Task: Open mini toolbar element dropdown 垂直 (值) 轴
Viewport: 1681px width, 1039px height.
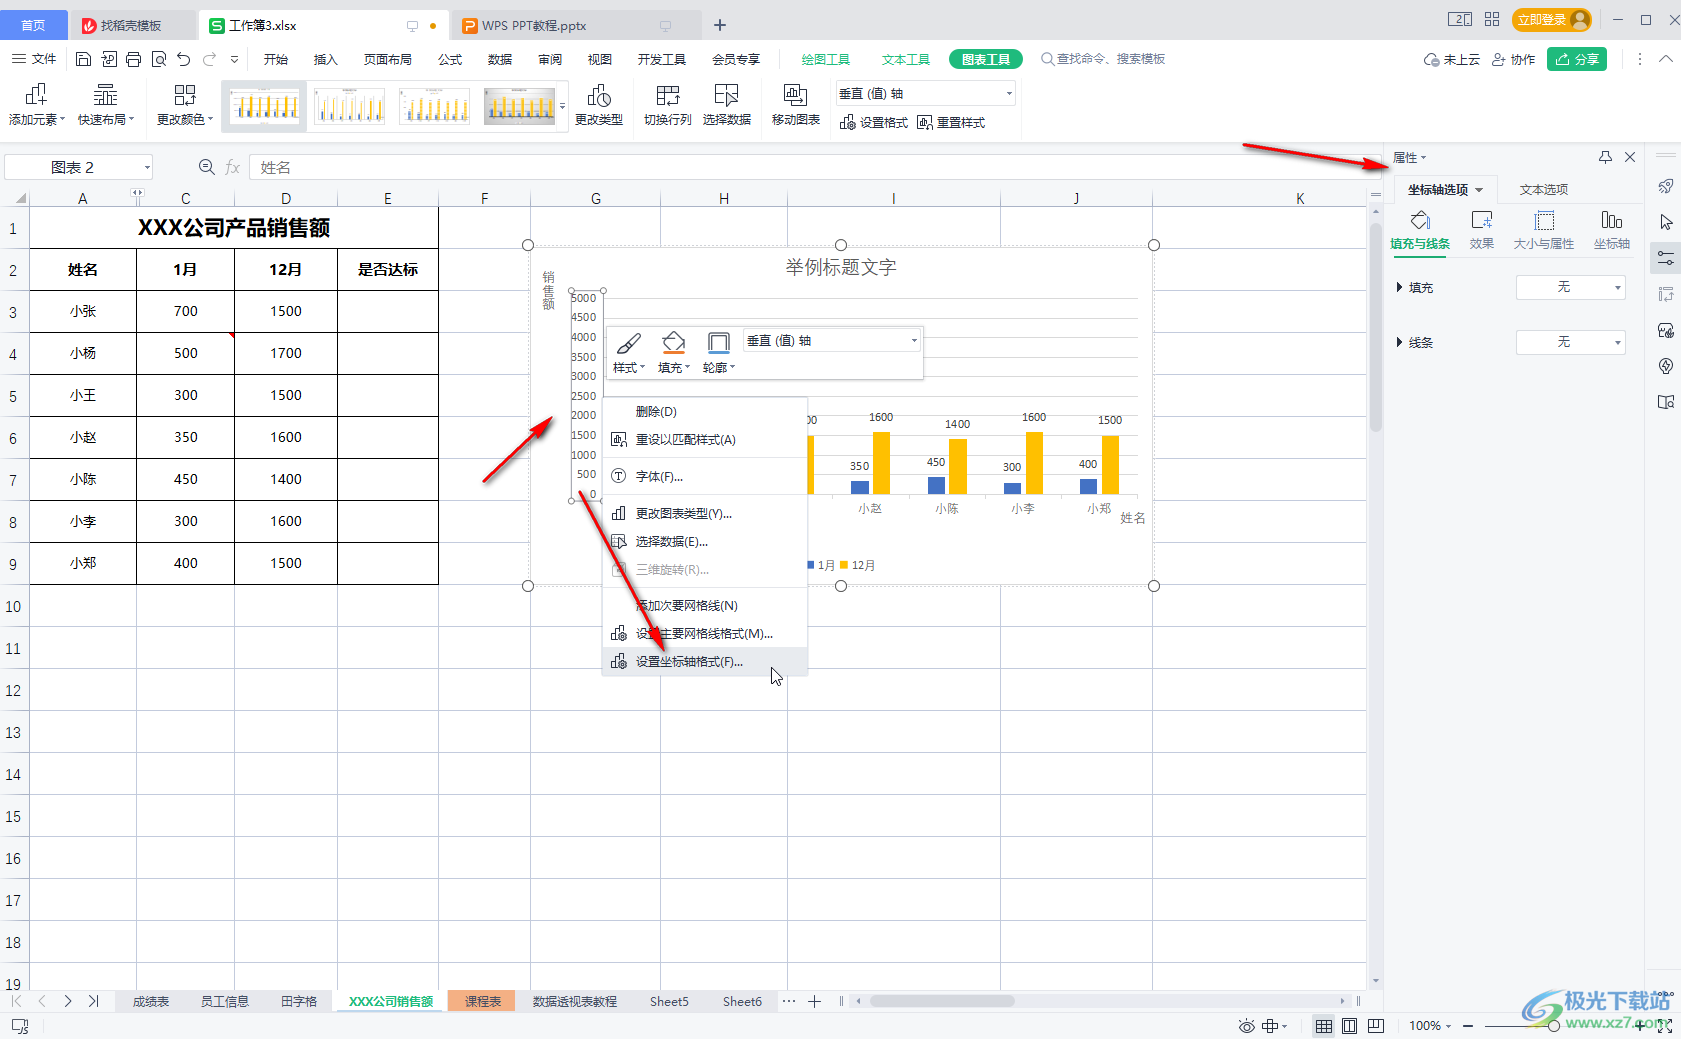Action: coord(832,341)
